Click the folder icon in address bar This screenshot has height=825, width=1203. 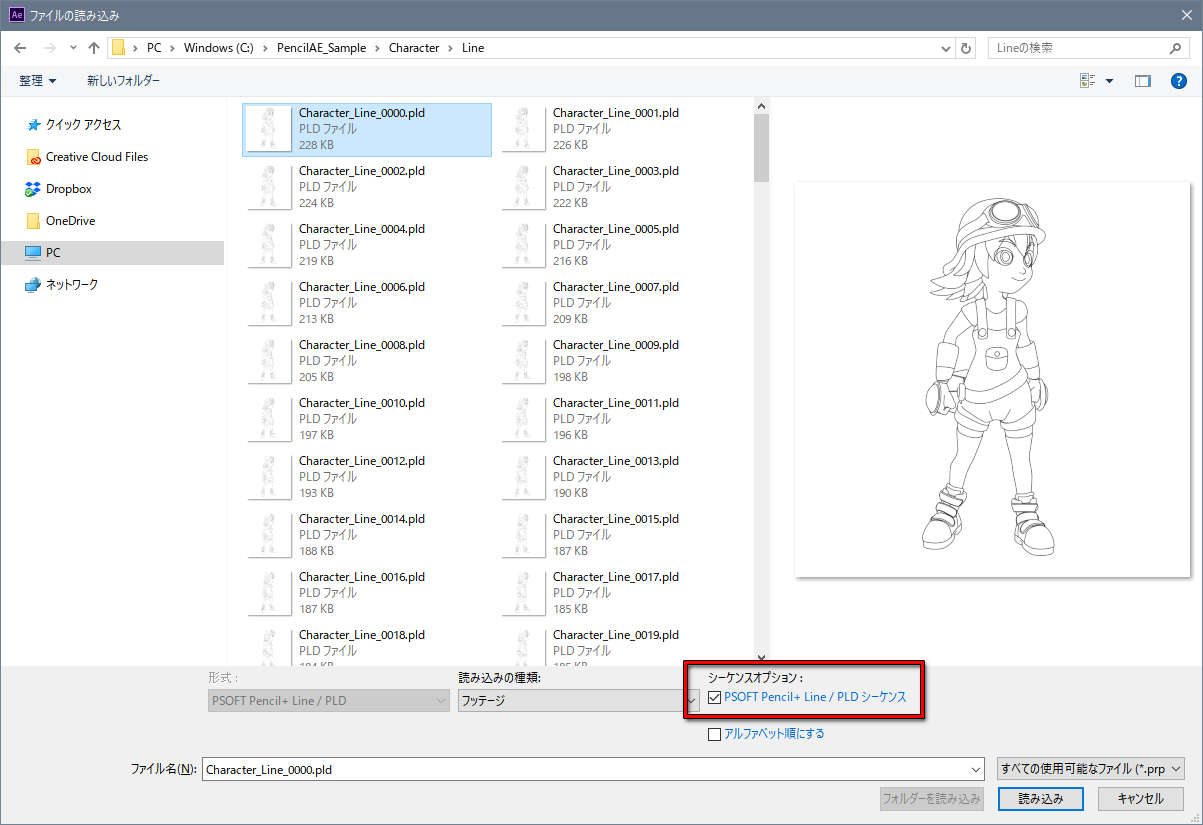tap(119, 48)
